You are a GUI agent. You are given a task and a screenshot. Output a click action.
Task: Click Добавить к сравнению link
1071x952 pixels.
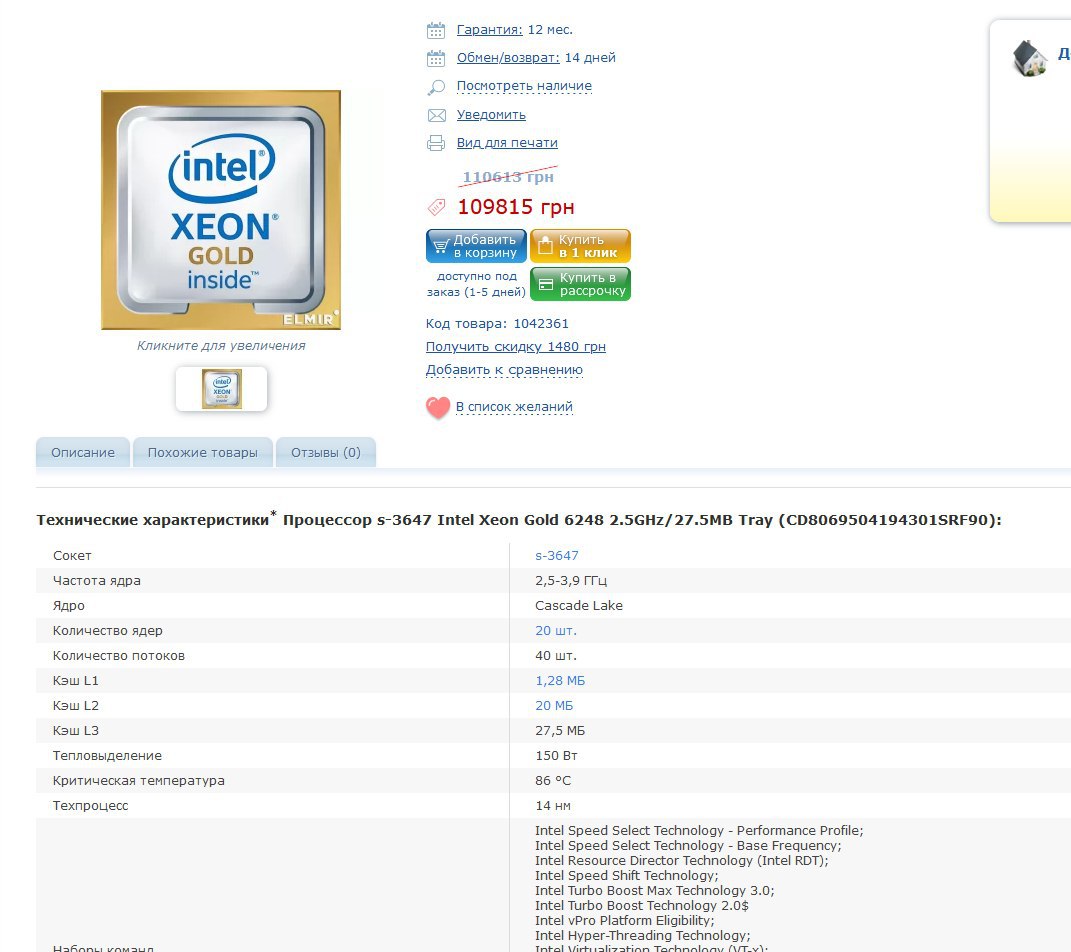(504, 370)
